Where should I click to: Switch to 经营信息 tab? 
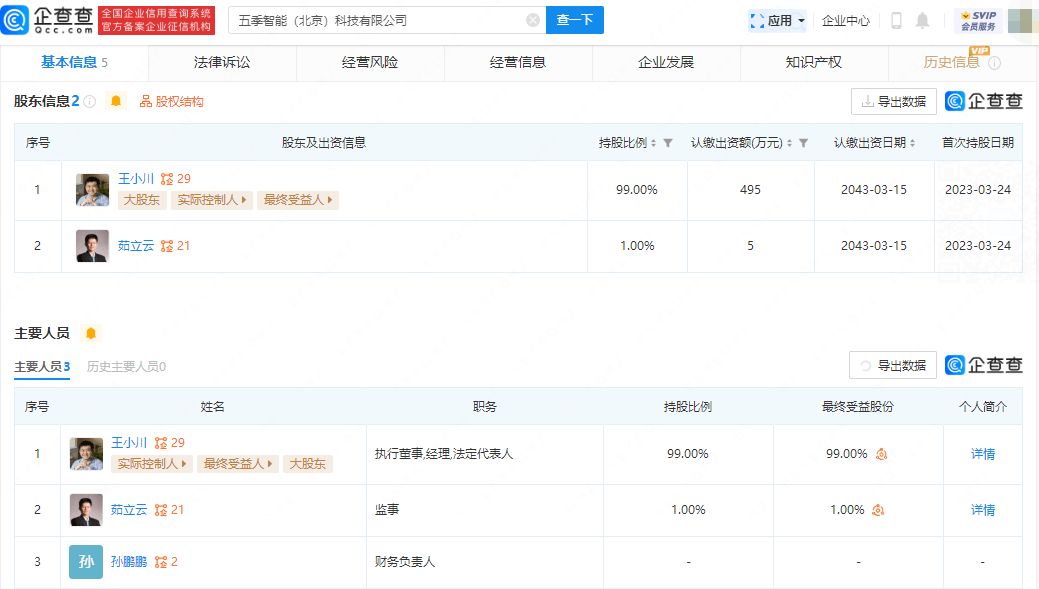pos(518,62)
